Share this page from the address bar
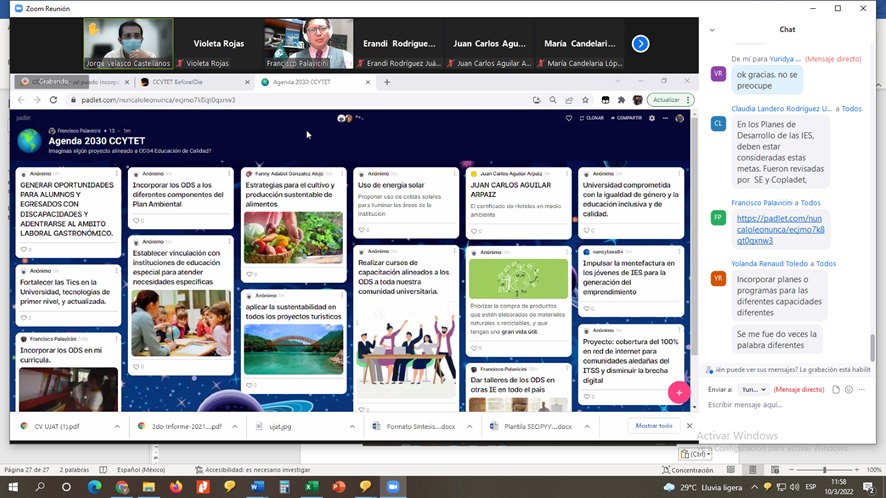This screenshot has width=886, height=498. (569, 100)
